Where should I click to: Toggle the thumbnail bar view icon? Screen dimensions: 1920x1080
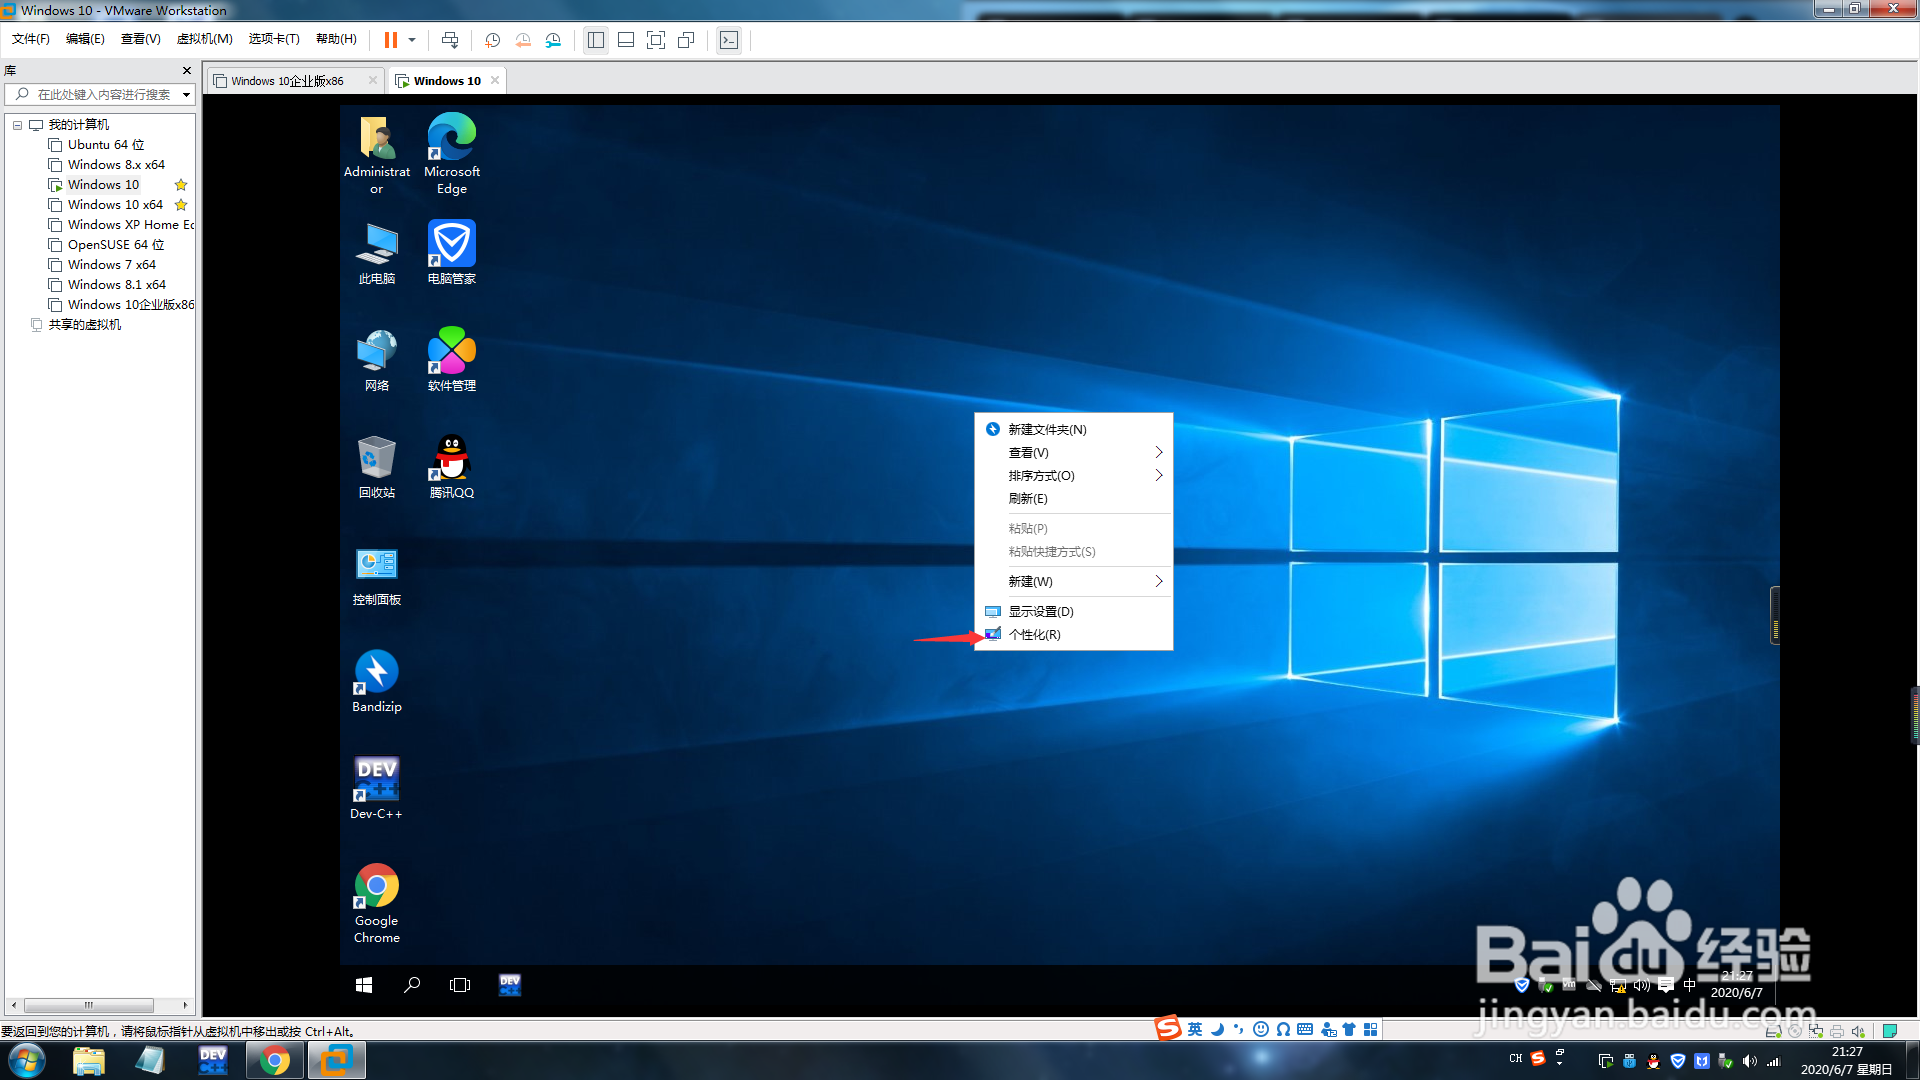click(626, 40)
